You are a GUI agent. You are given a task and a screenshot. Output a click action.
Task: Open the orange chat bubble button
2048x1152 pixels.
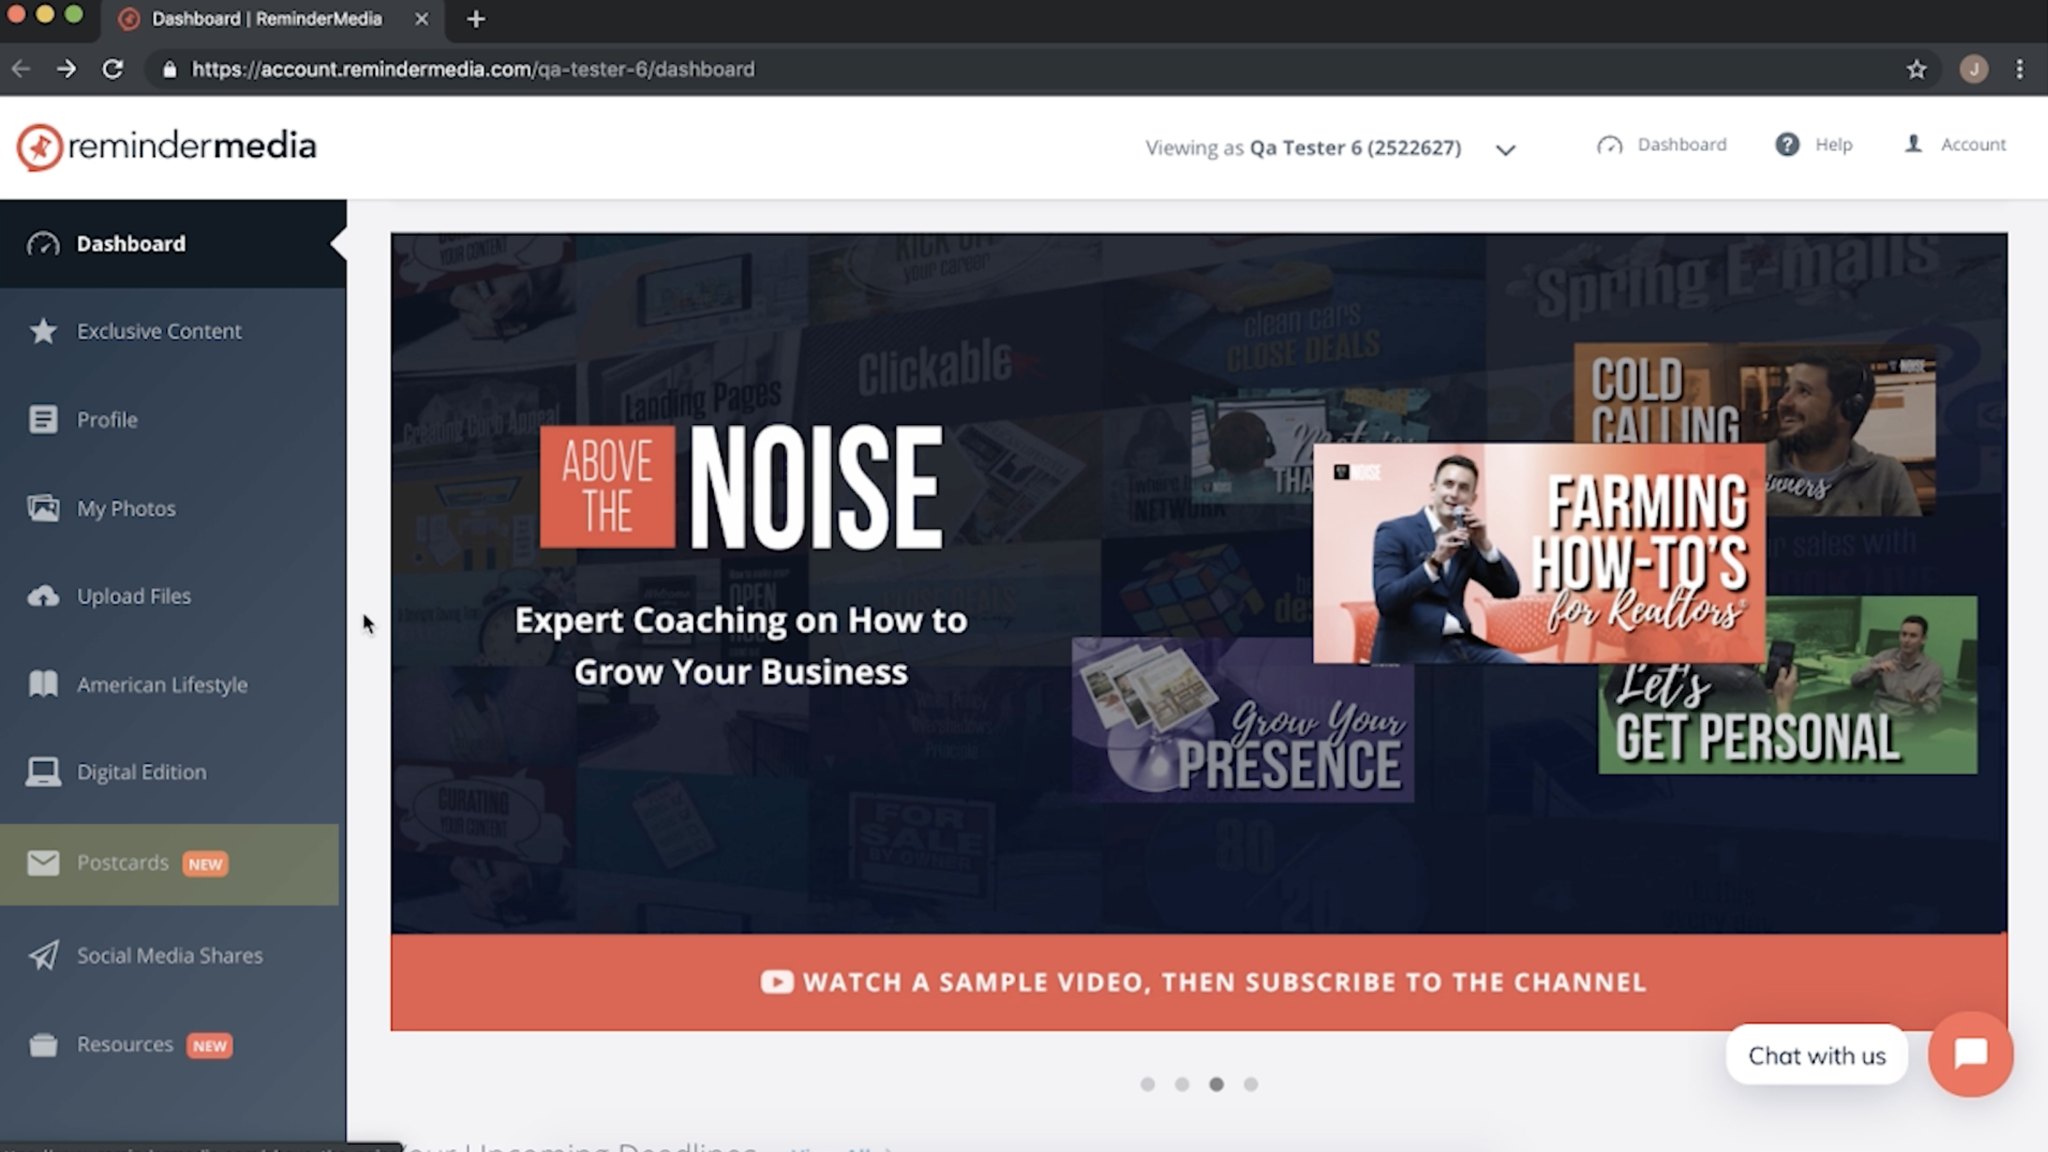pos(1970,1054)
